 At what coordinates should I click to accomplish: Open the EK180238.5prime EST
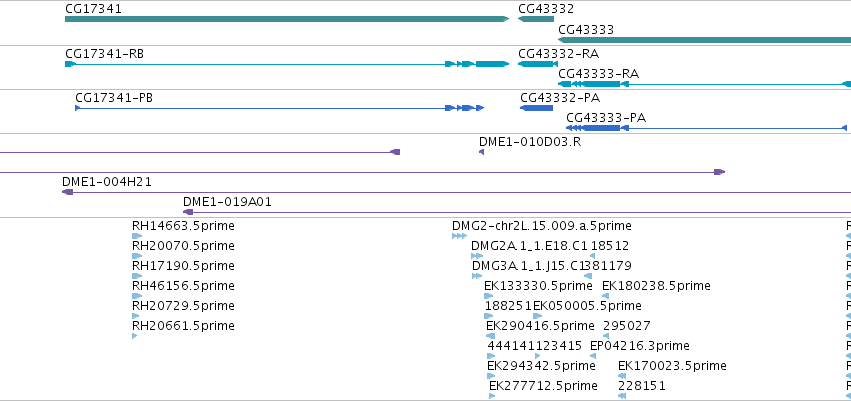click(606, 296)
